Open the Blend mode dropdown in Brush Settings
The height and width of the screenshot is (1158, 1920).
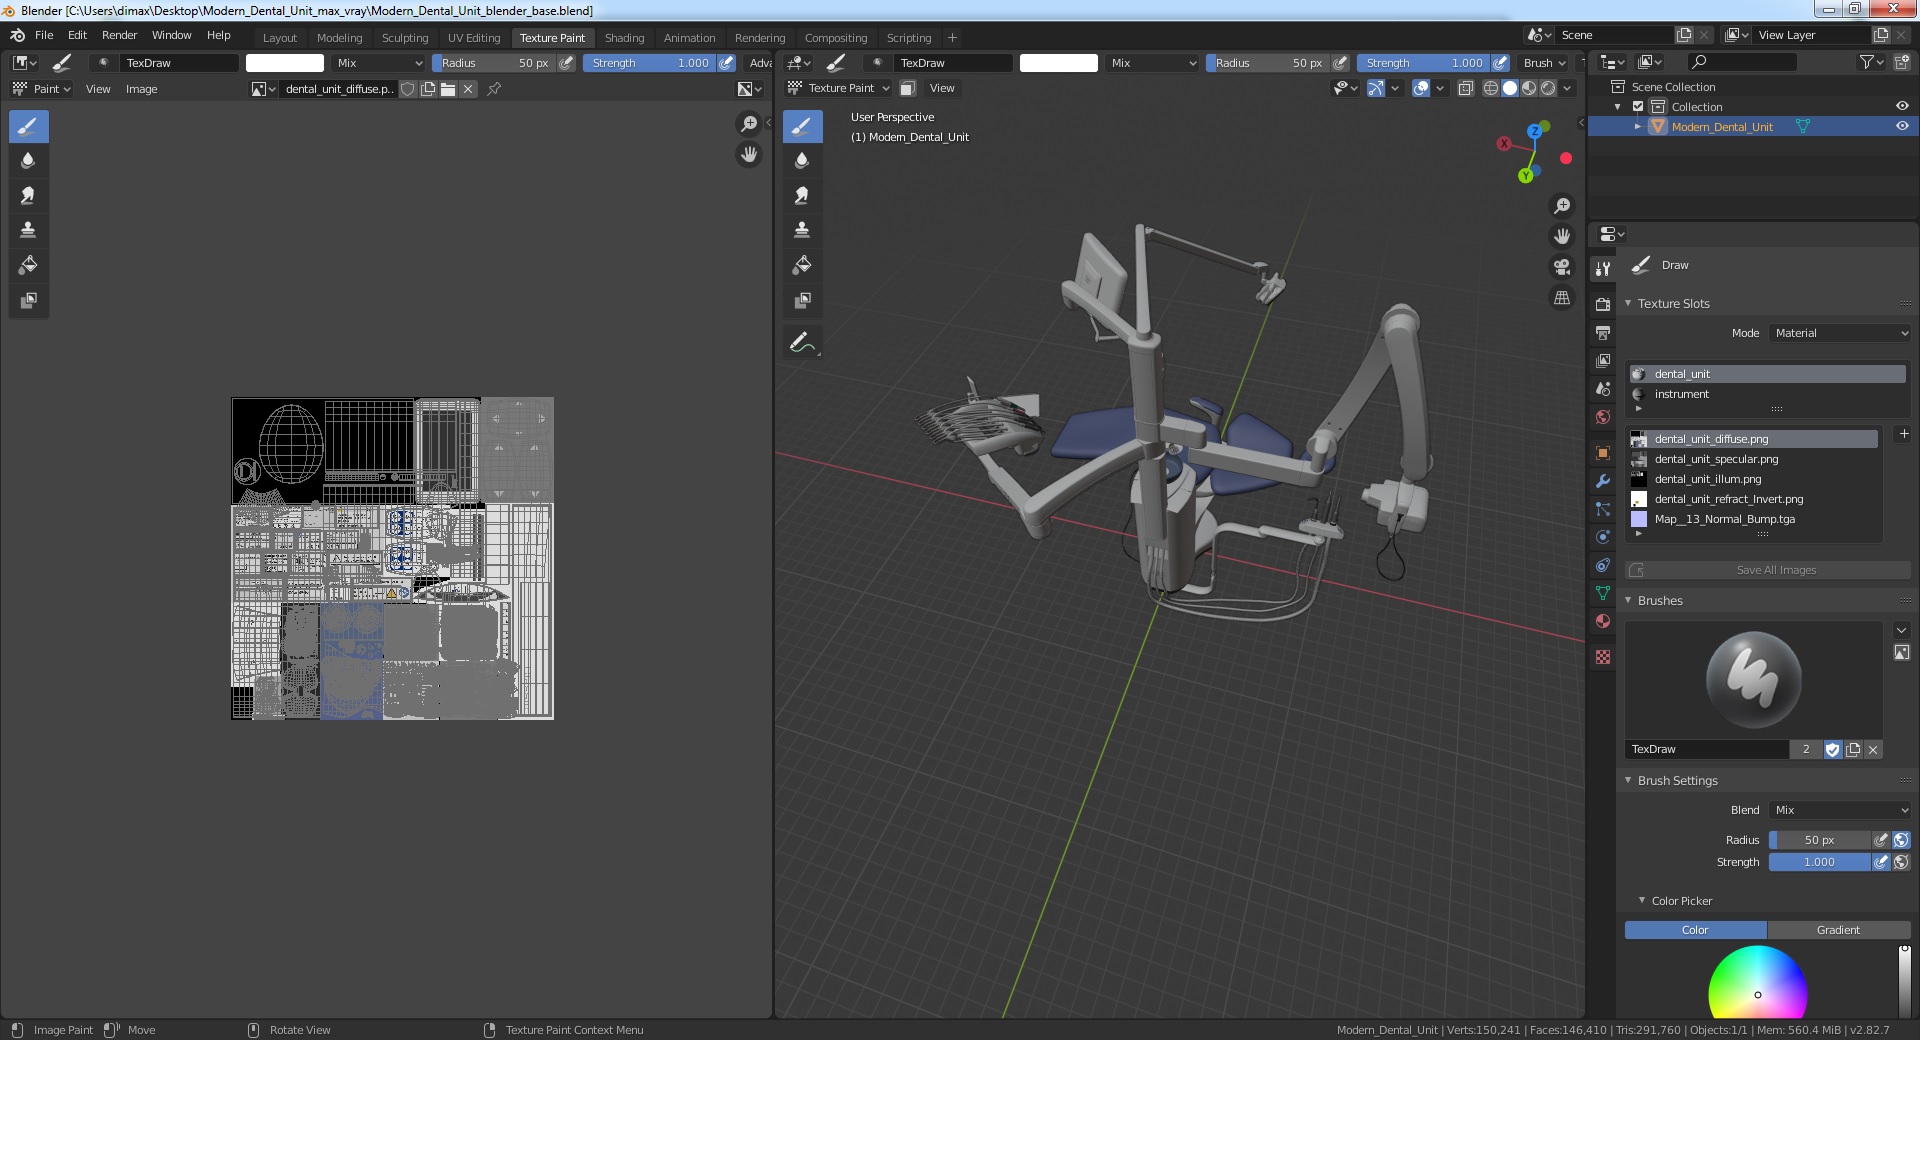coord(1840,810)
